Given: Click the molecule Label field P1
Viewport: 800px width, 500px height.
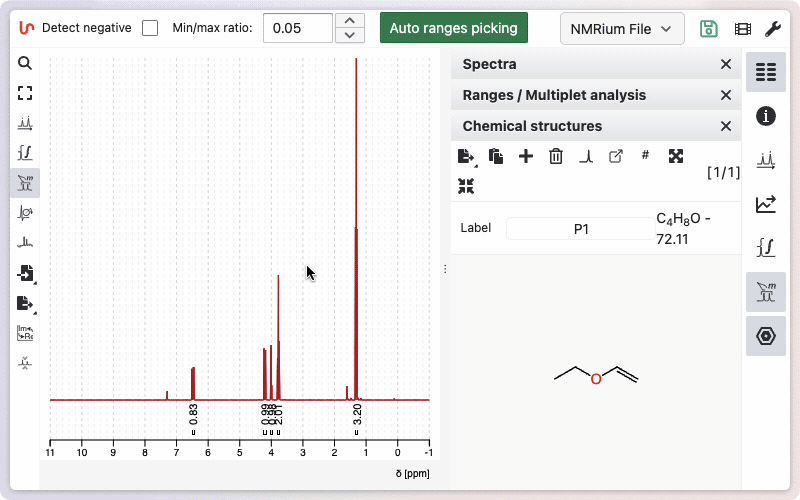Looking at the screenshot, I should tap(580, 229).
